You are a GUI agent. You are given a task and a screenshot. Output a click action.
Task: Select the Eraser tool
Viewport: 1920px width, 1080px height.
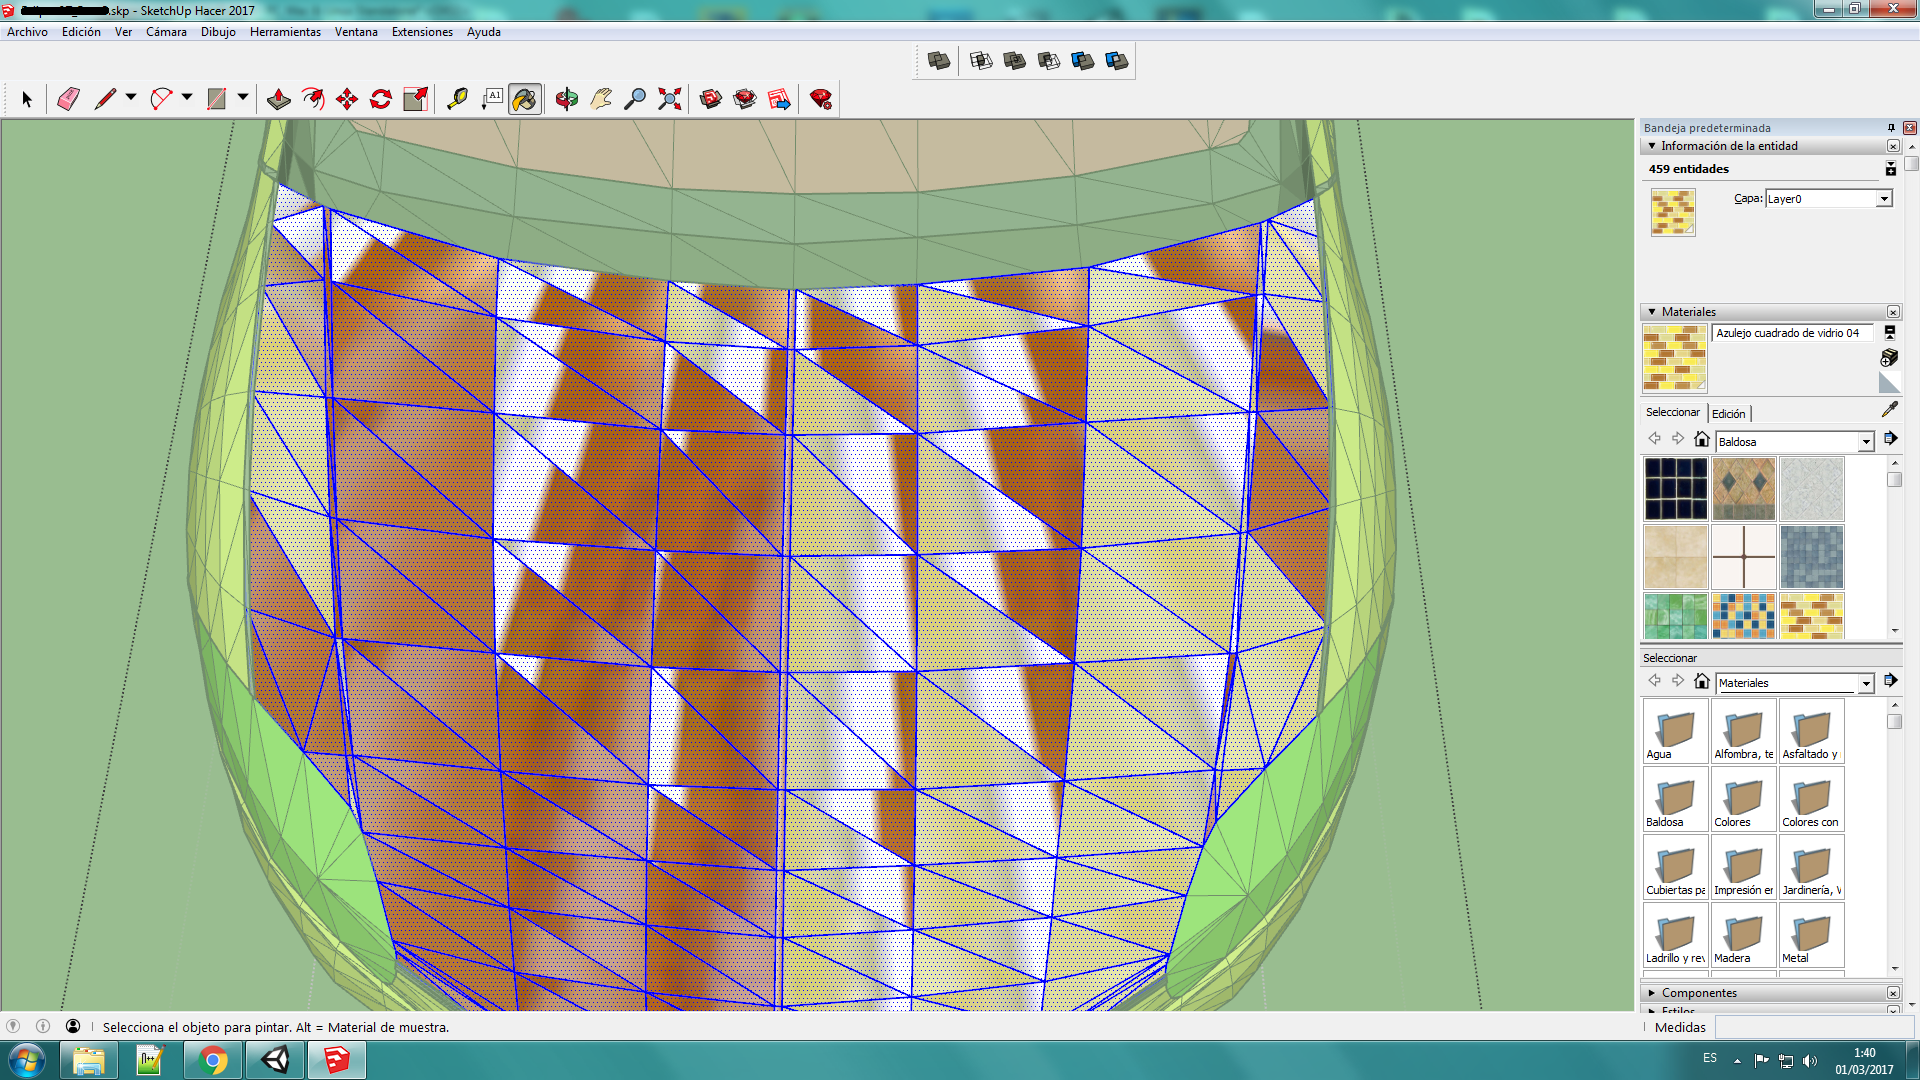click(68, 99)
